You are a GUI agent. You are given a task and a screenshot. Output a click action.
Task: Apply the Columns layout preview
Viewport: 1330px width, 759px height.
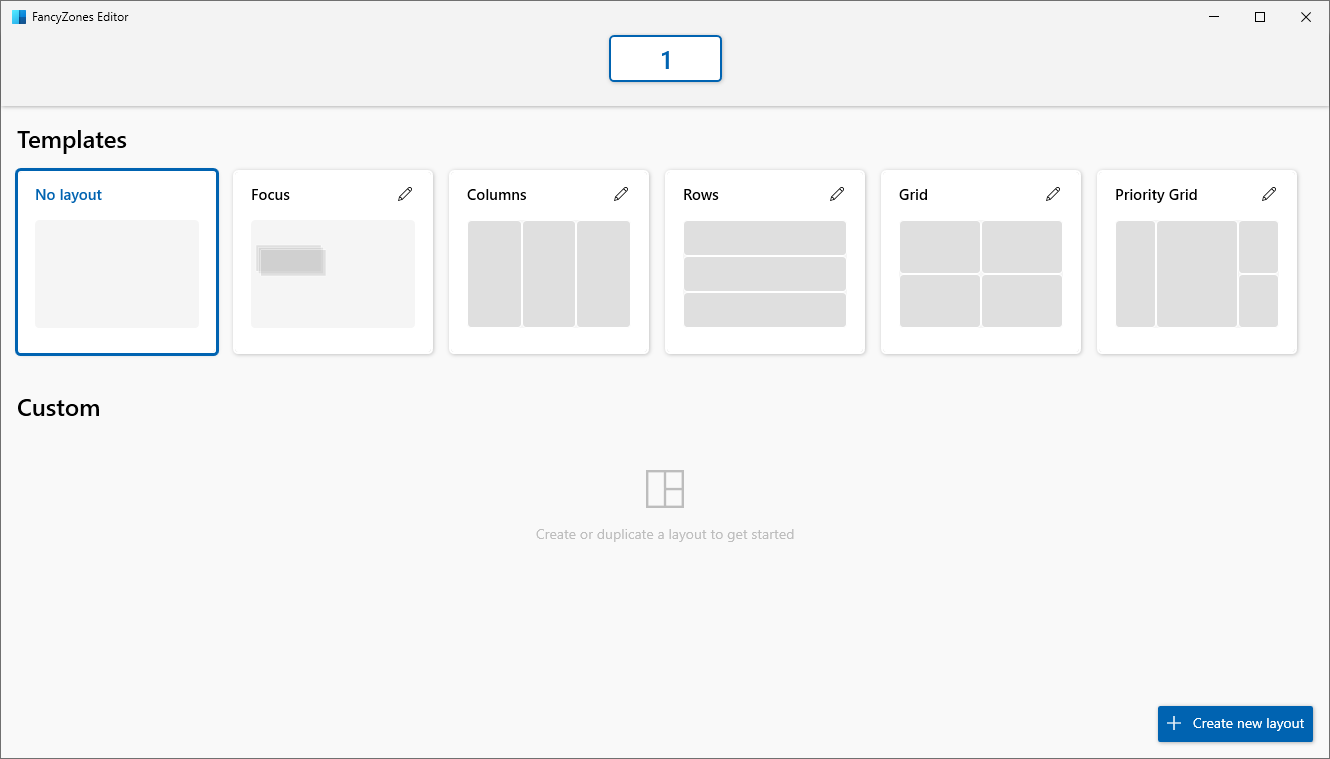coord(549,273)
